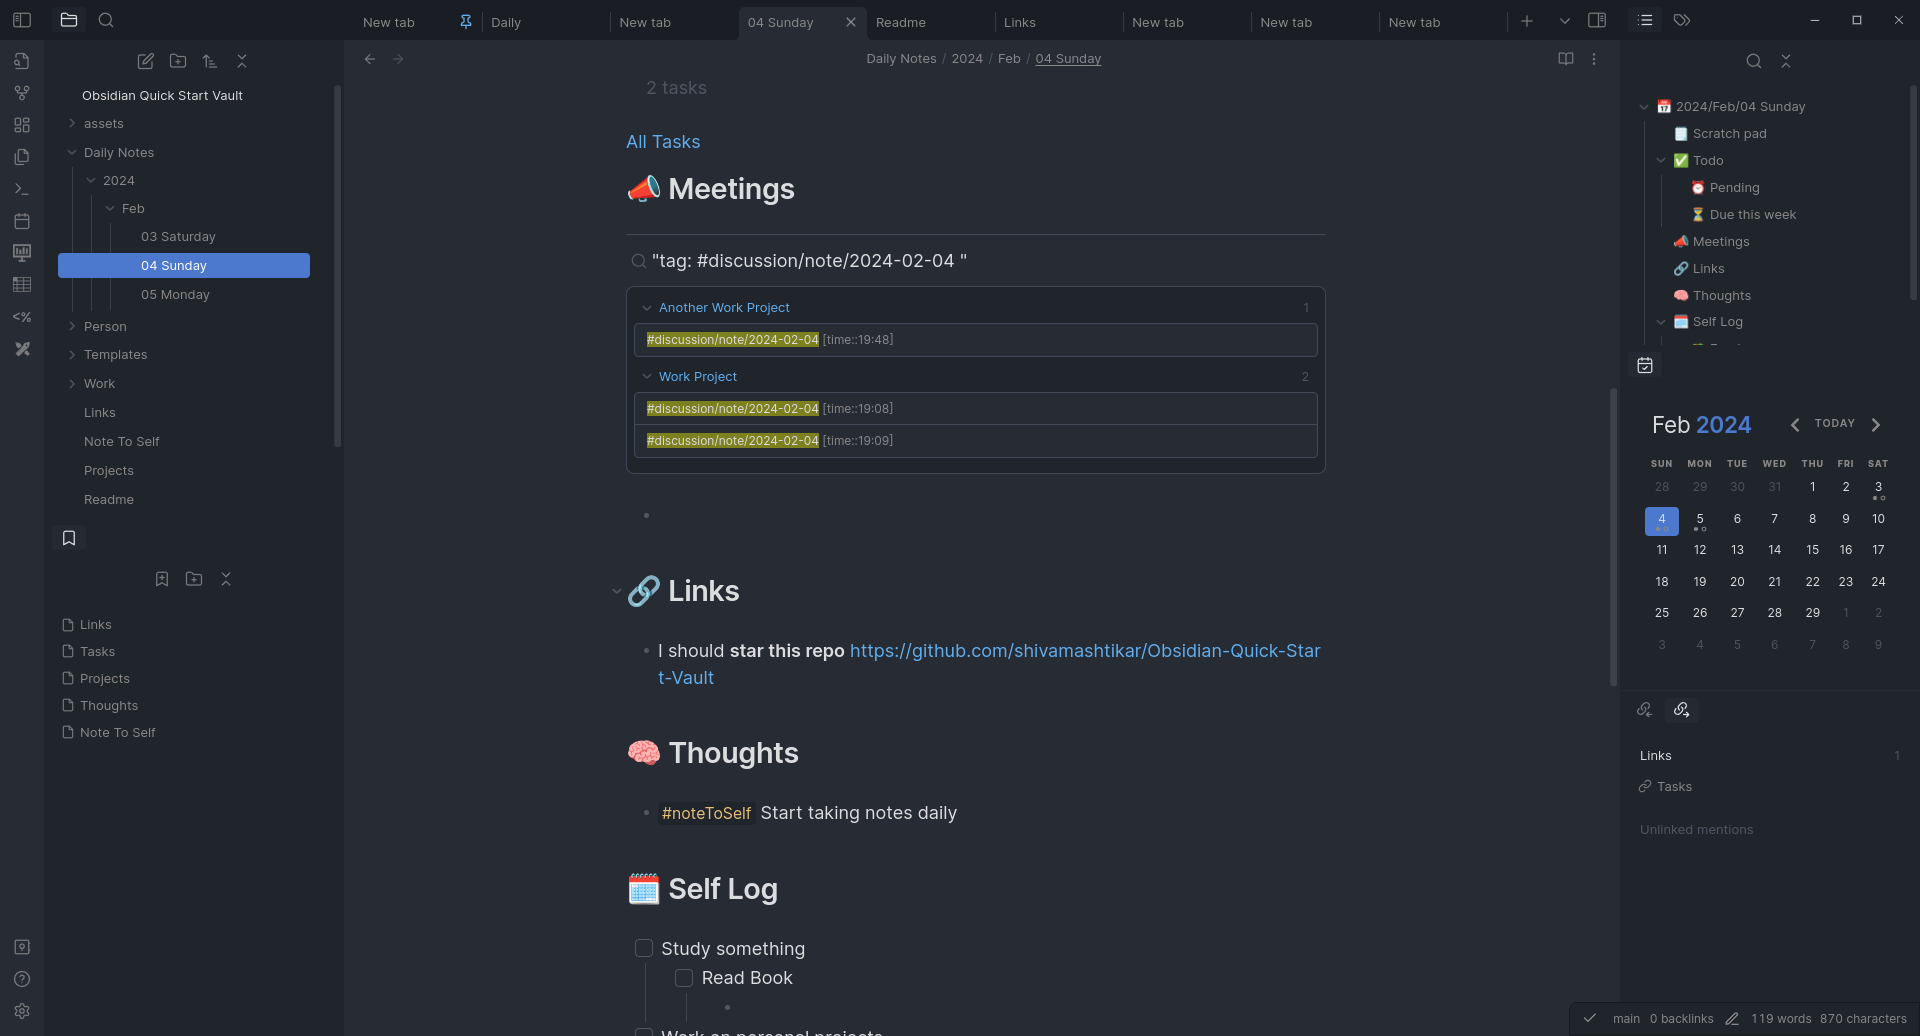Open the 03 Saturday daily note
The width and height of the screenshot is (1920, 1036).
click(x=178, y=237)
